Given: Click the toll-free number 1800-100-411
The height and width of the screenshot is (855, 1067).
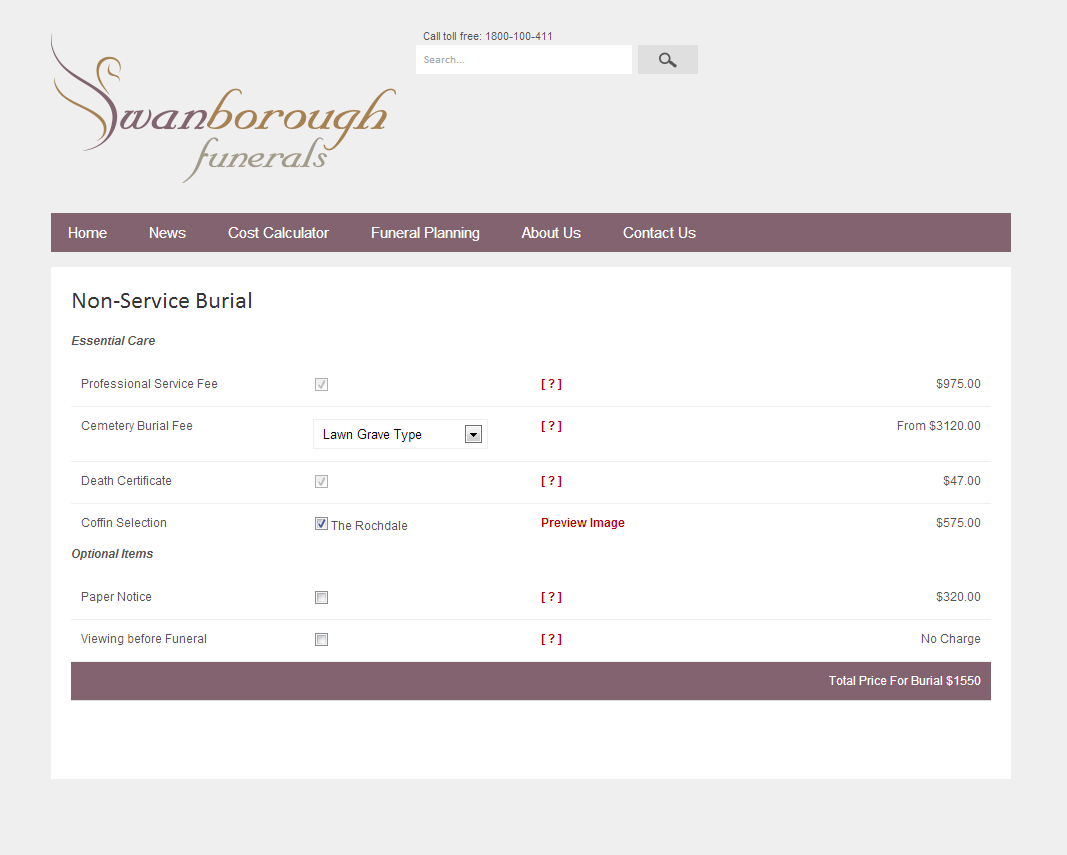Looking at the screenshot, I should pos(518,37).
